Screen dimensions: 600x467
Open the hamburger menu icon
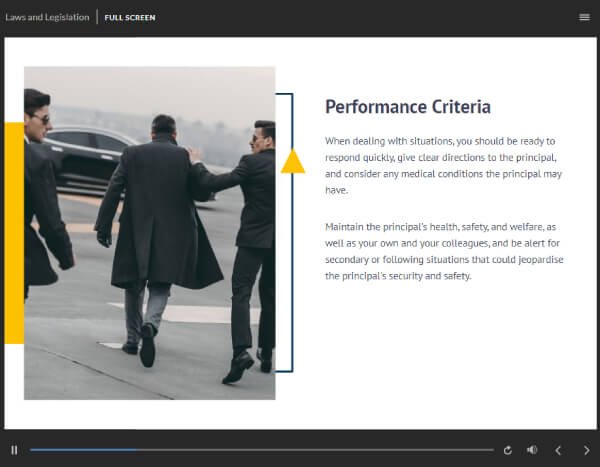pyautogui.click(x=584, y=17)
